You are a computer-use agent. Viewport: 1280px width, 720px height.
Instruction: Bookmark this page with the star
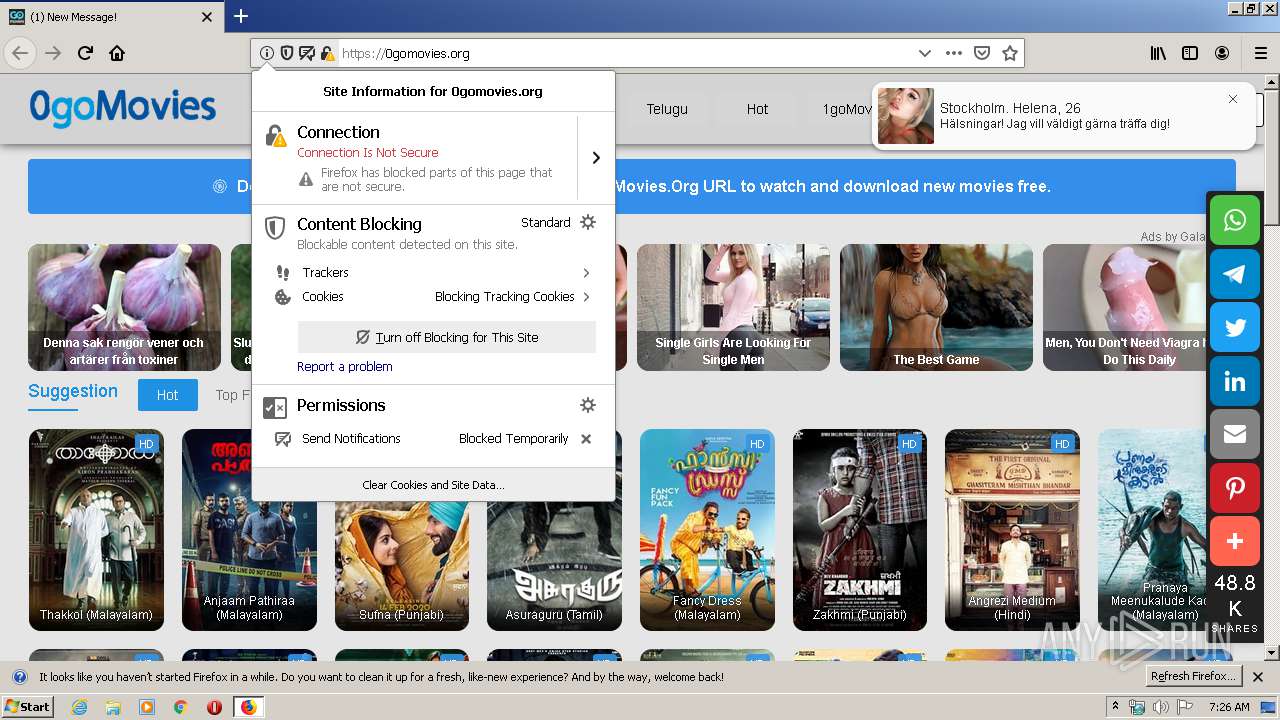pos(1010,53)
